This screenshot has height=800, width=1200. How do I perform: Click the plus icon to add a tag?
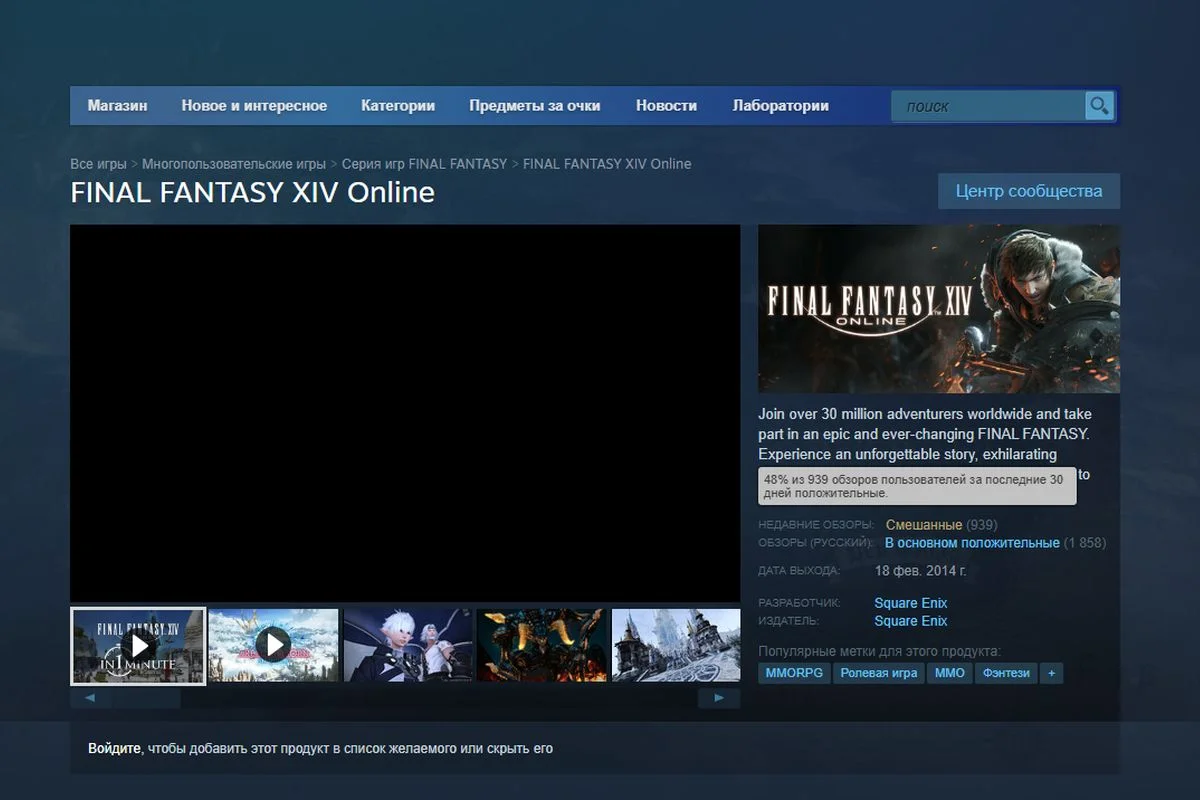(1051, 673)
